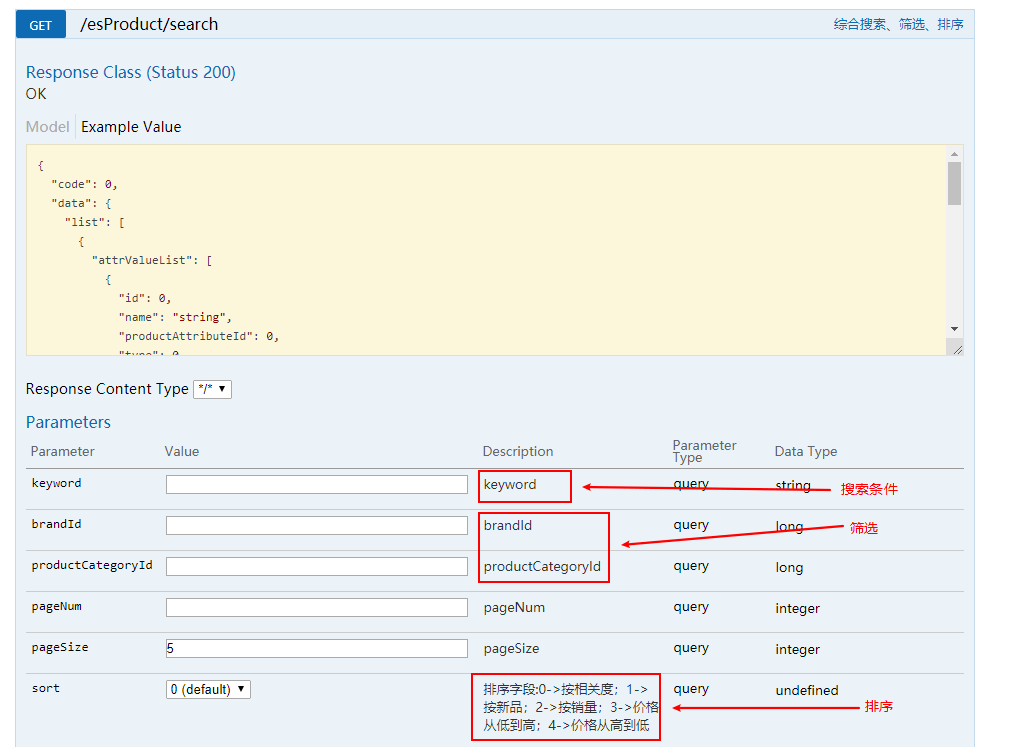Click the example JSON response box

click(494, 250)
